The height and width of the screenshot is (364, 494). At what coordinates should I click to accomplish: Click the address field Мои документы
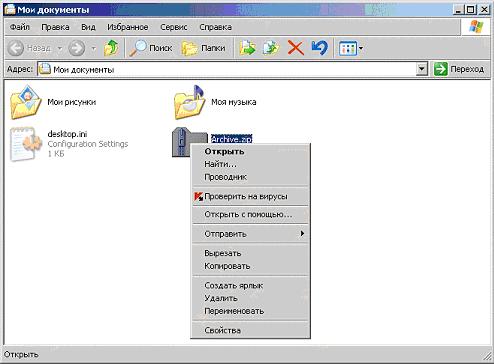click(227, 69)
